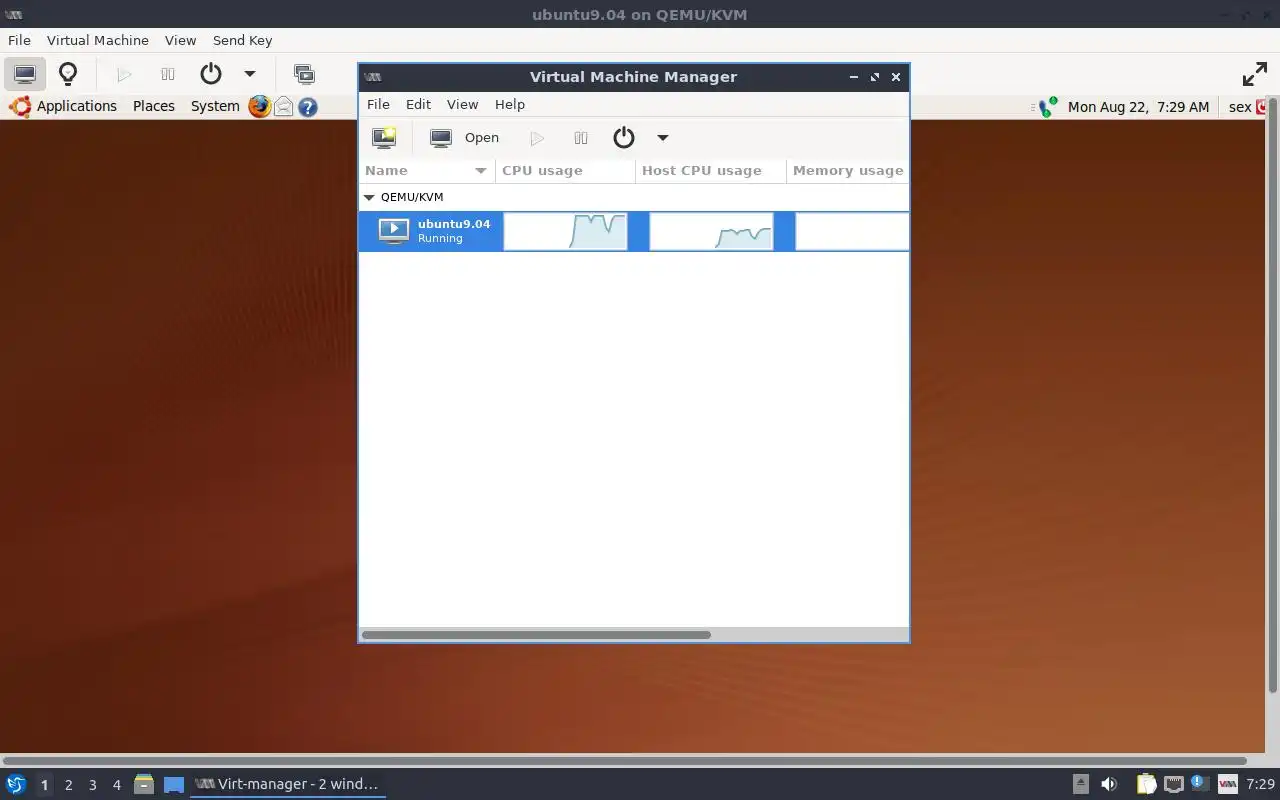Open the guest Places menu
The width and height of the screenshot is (1280, 800).
[154, 106]
